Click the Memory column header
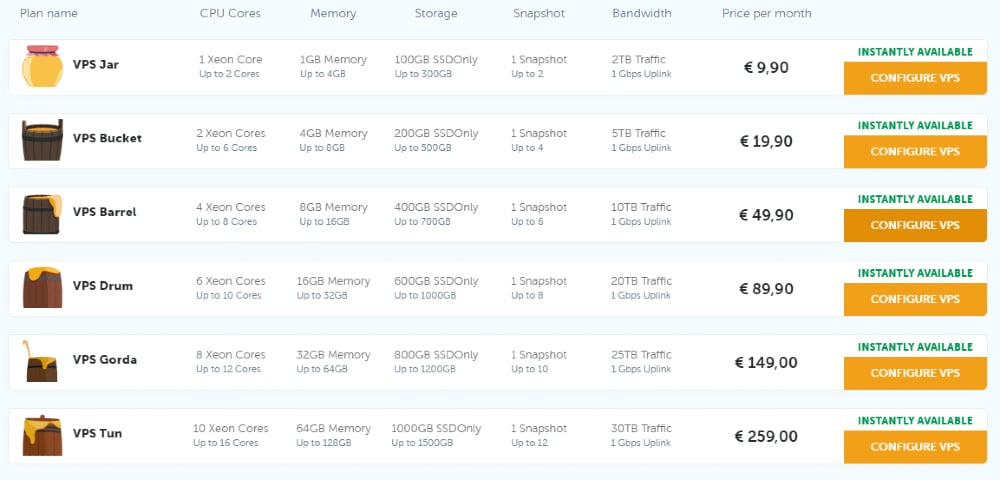 click(334, 13)
